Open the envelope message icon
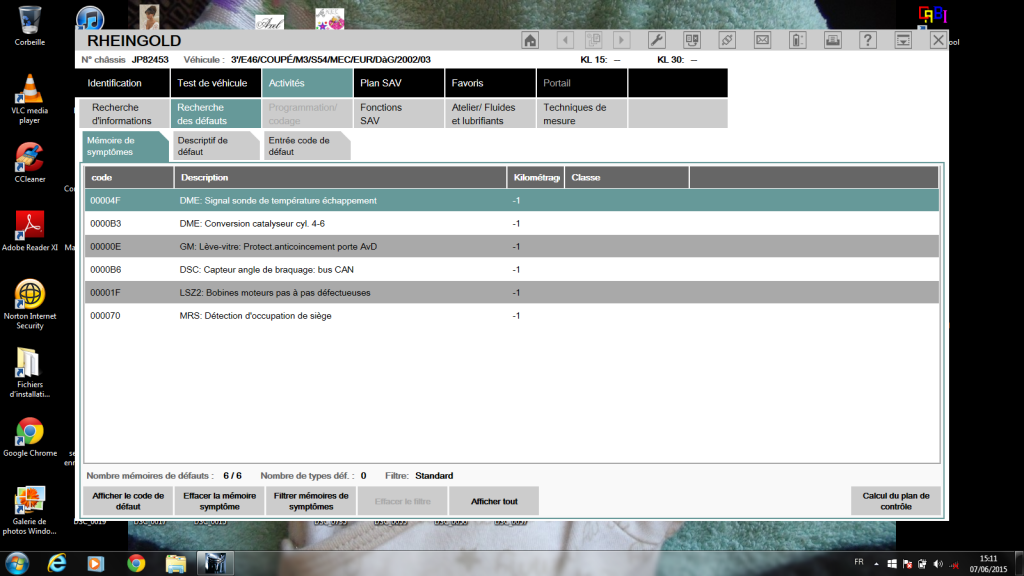1024x576 pixels. coord(762,40)
